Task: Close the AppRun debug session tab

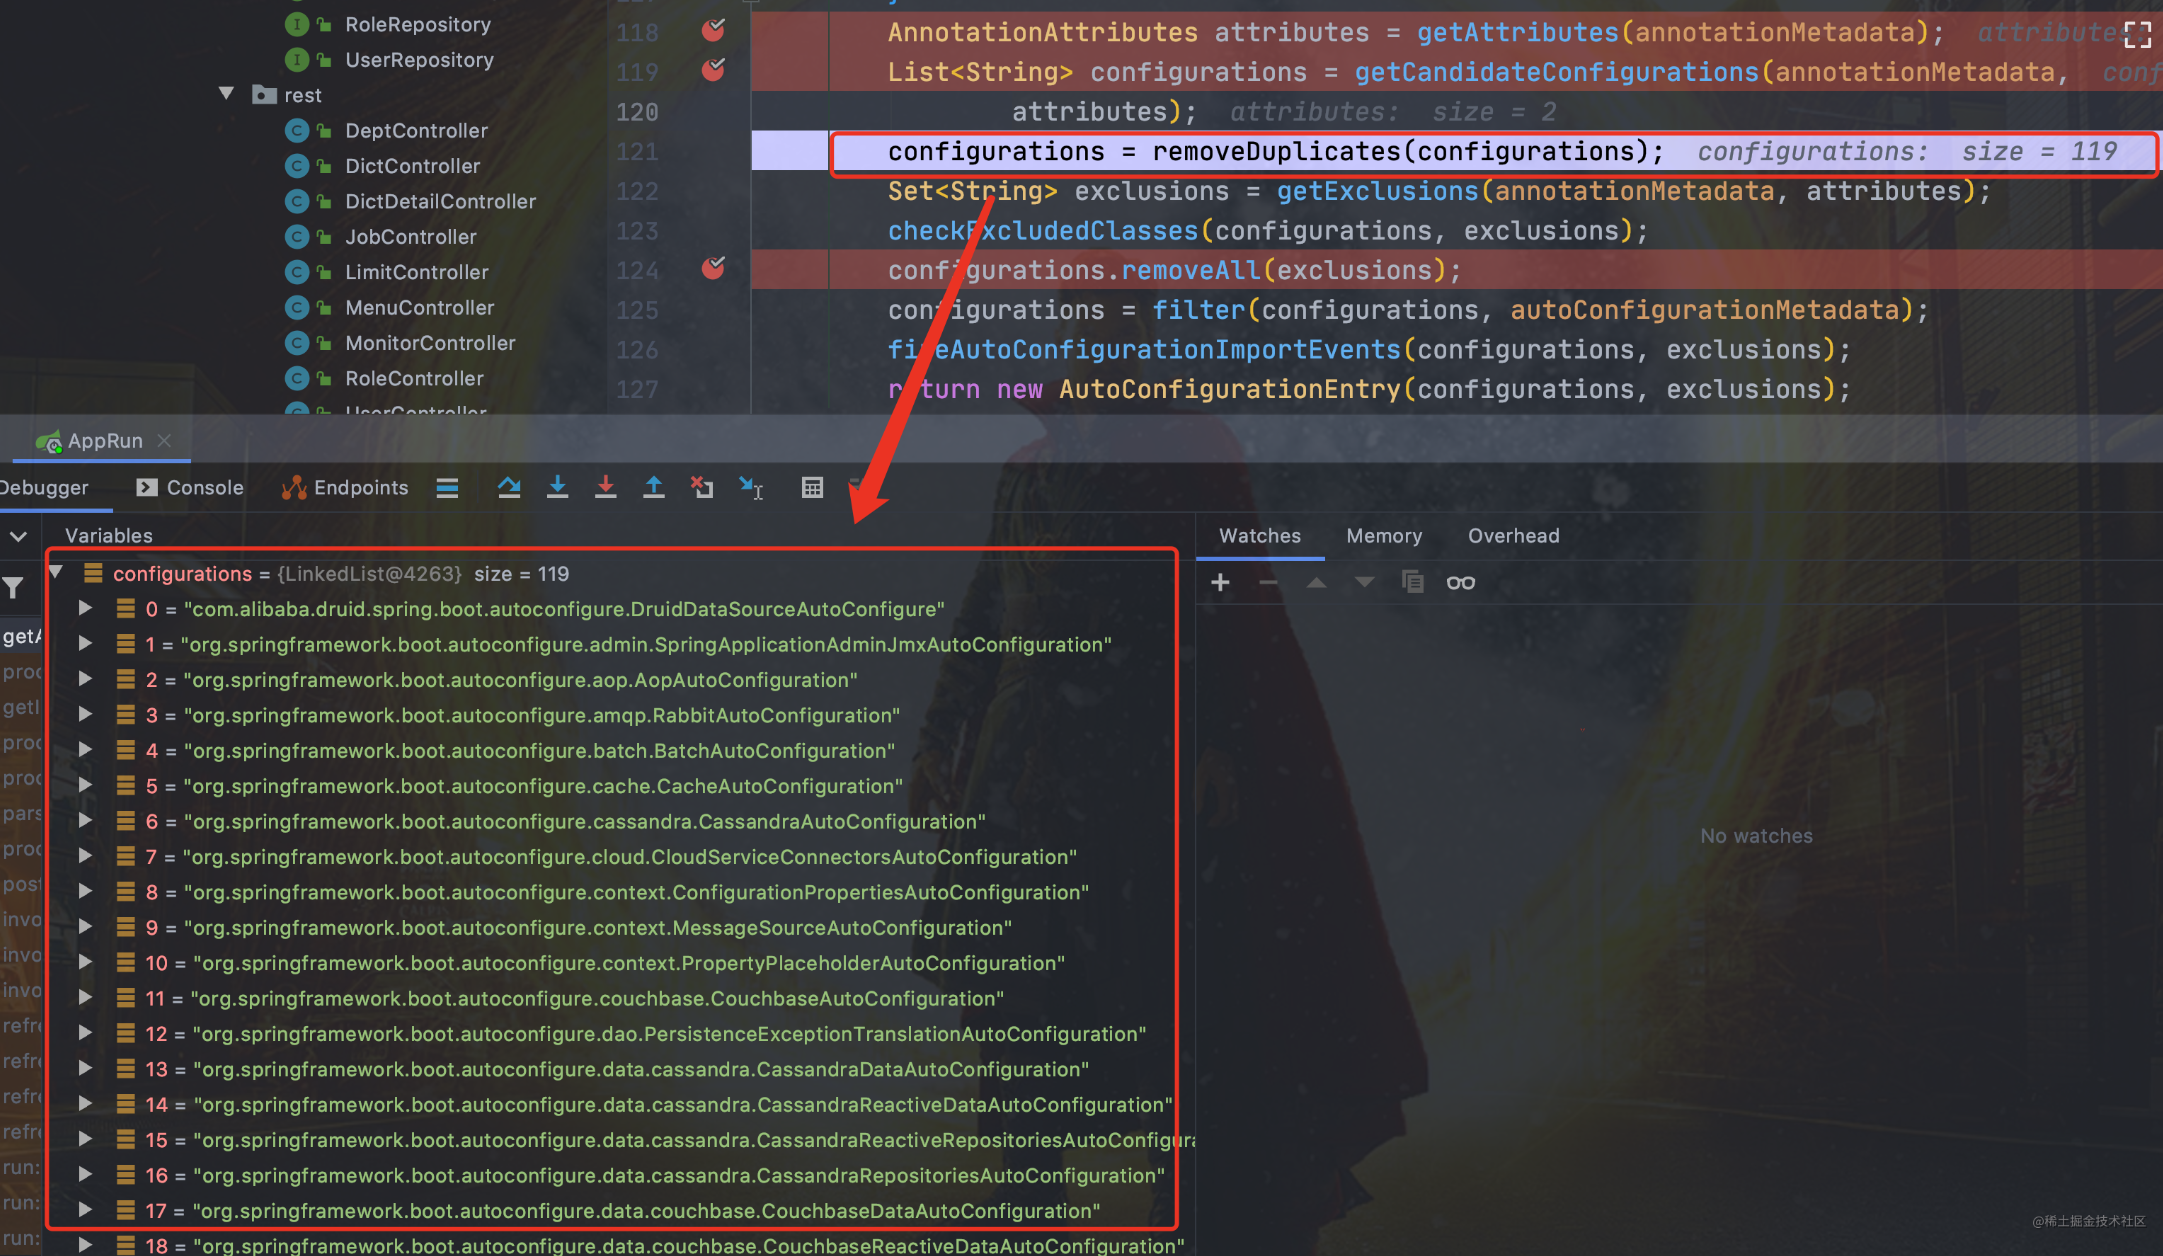Action: point(165,440)
